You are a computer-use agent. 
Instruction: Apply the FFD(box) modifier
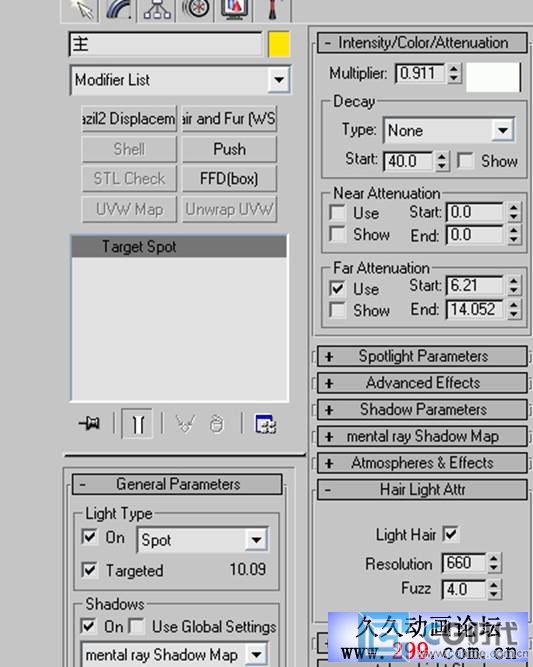coord(229,179)
